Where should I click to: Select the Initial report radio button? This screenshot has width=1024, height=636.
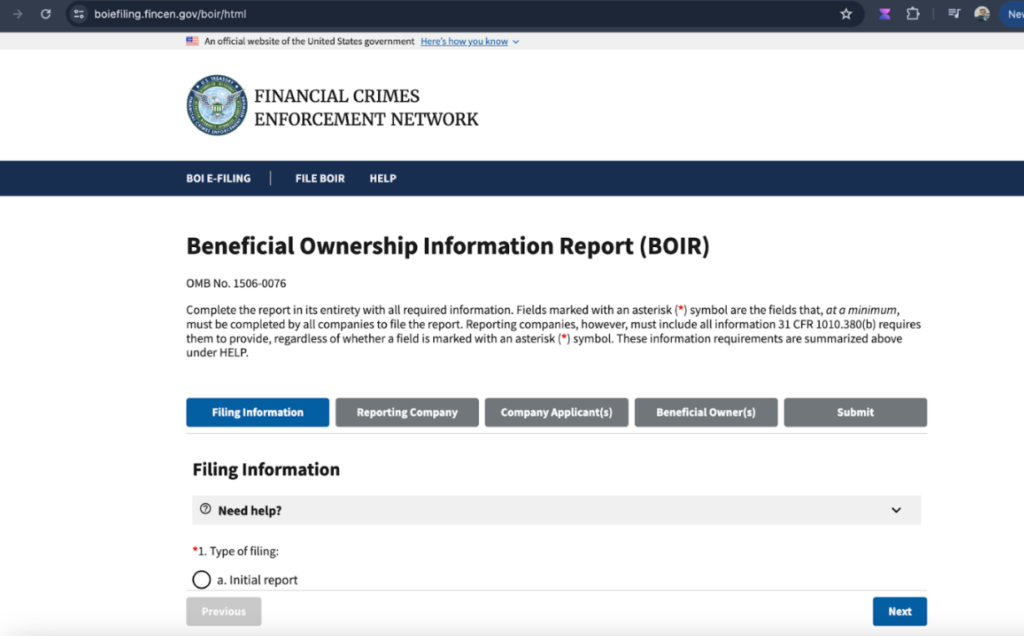pos(201,580)
